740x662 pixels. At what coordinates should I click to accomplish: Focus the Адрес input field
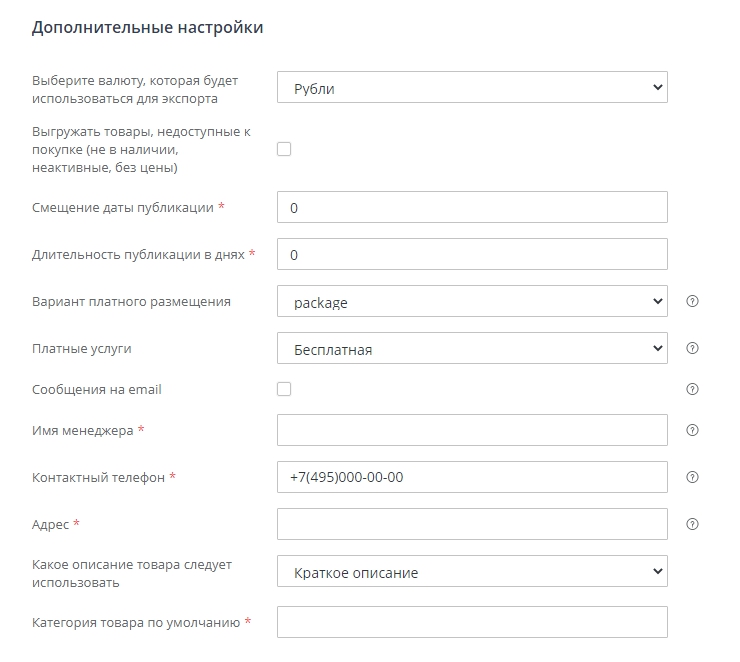[472, 524]
